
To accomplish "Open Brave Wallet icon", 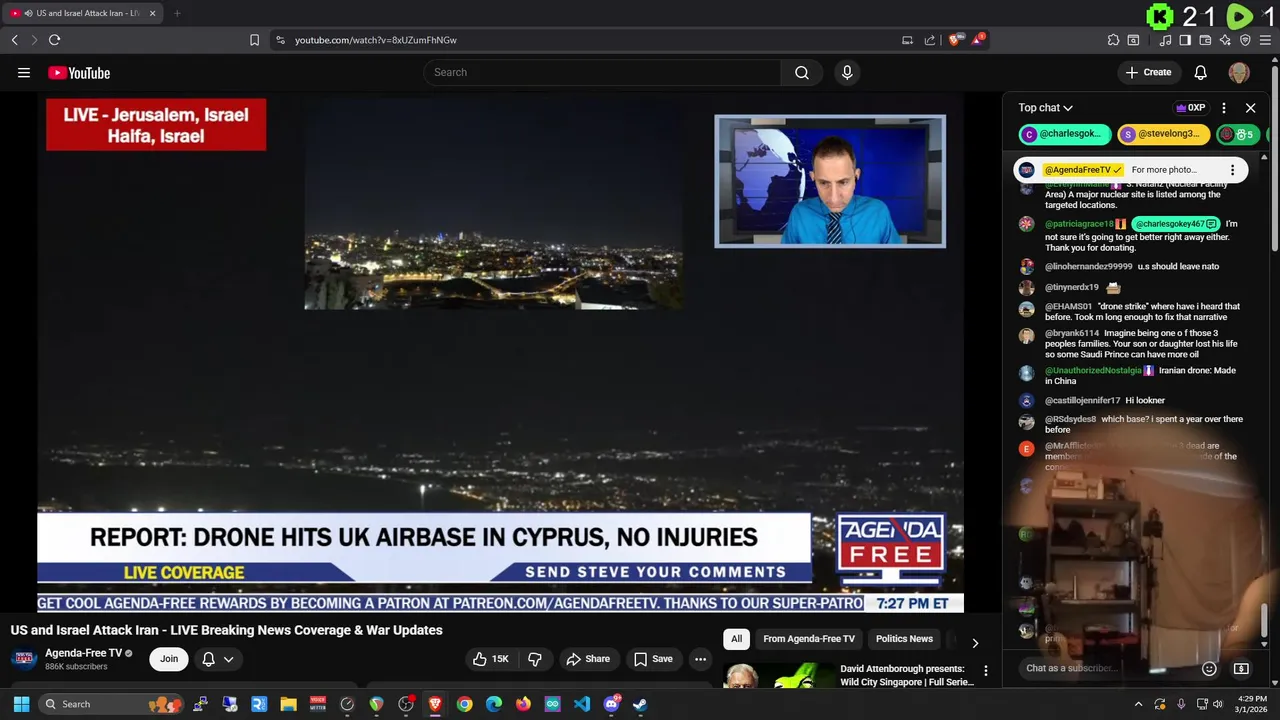I will [1205, 40].
